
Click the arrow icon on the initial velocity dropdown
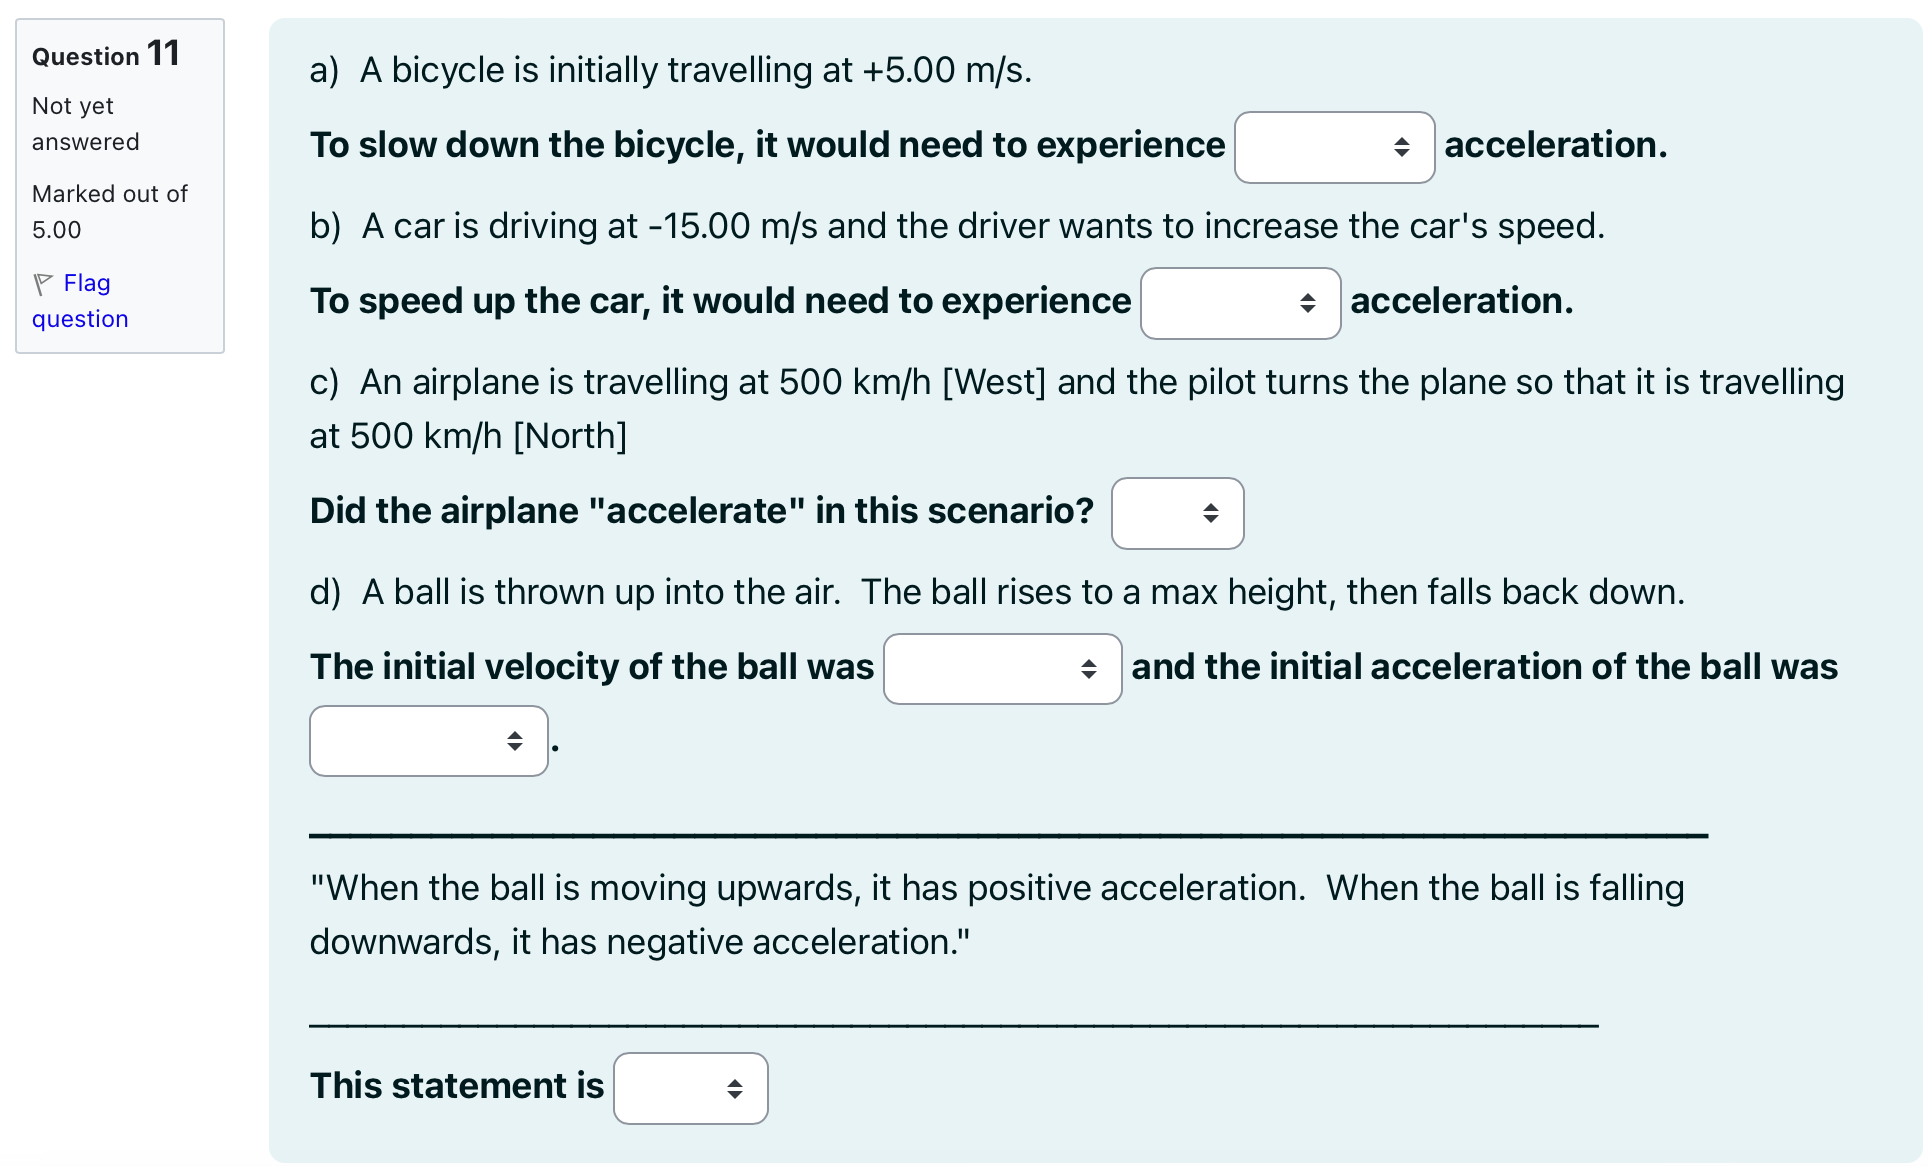pos(1089,669)
